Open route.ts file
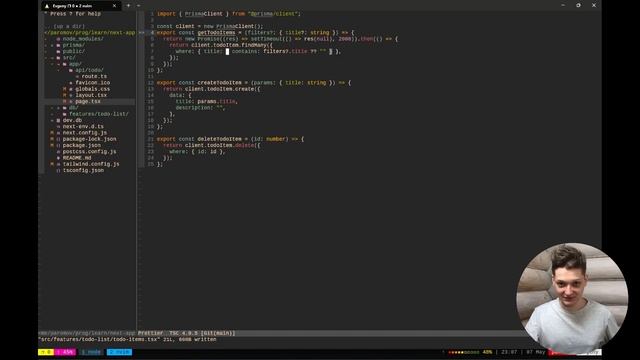 click(x=94, y=76)
